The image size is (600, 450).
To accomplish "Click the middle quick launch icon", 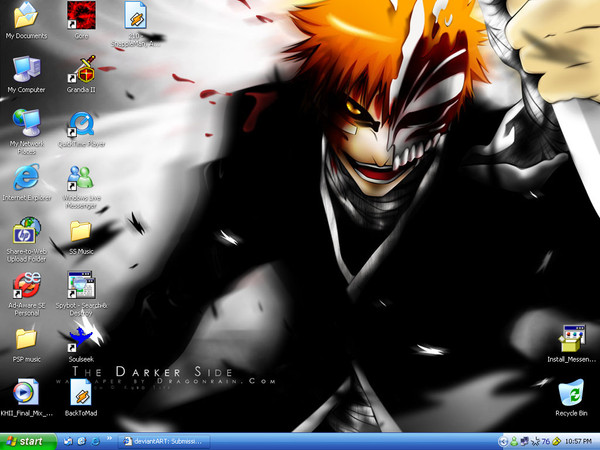I will [x=82, y=442].
